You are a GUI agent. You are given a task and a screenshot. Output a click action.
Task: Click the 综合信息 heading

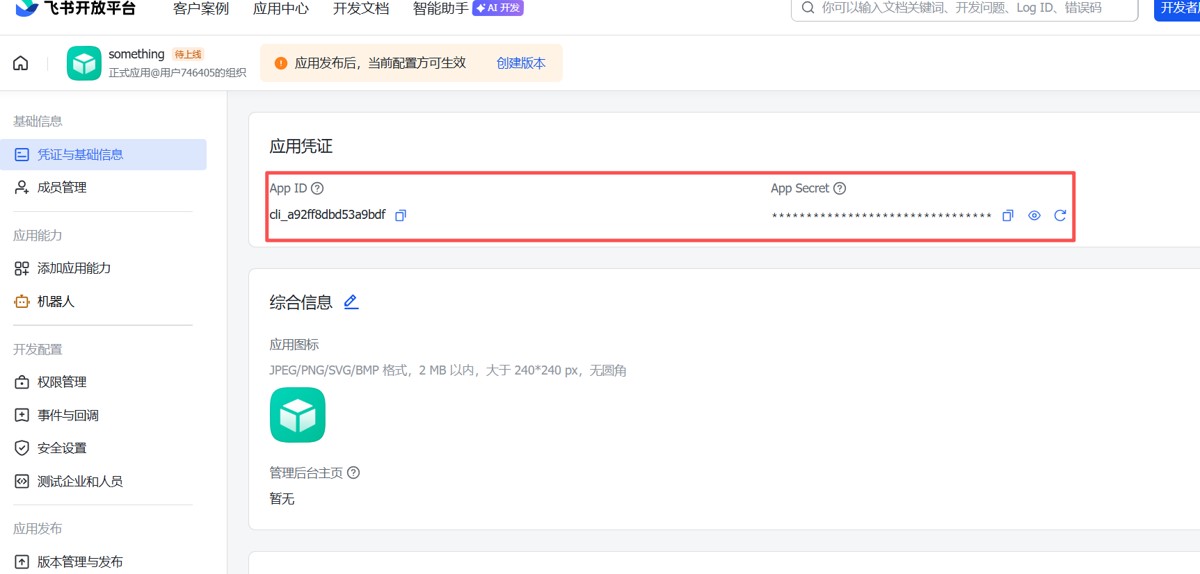click(301, 302)
